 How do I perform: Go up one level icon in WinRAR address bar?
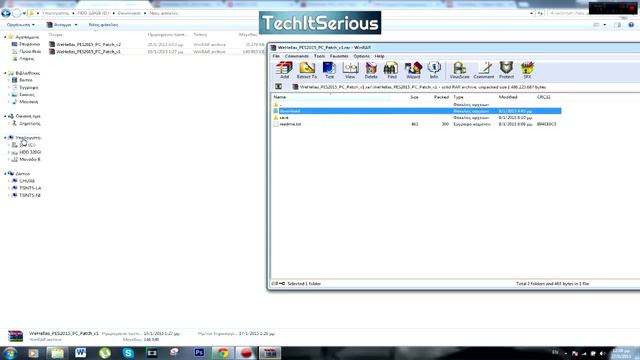pyautogui.click(x=278, y=87)
